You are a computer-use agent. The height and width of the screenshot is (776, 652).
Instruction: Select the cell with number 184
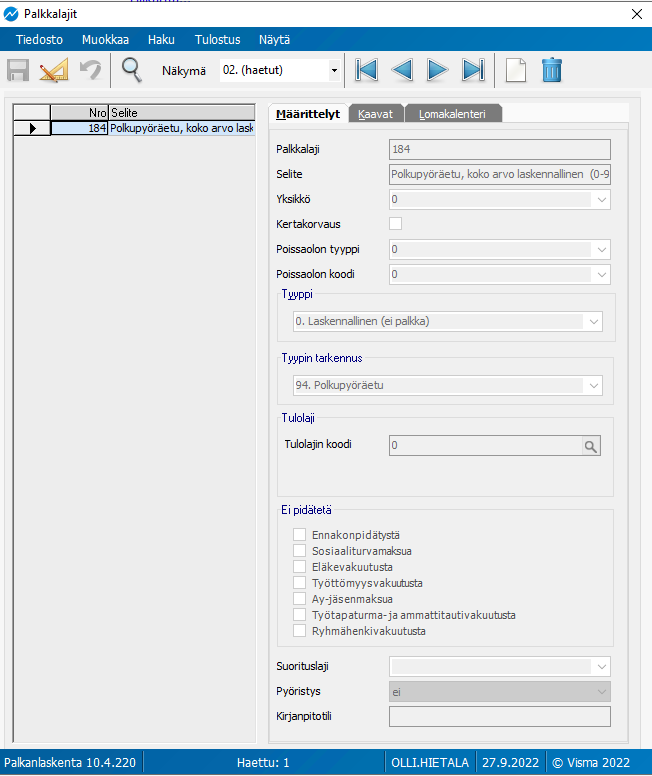[x=79, y=129]
